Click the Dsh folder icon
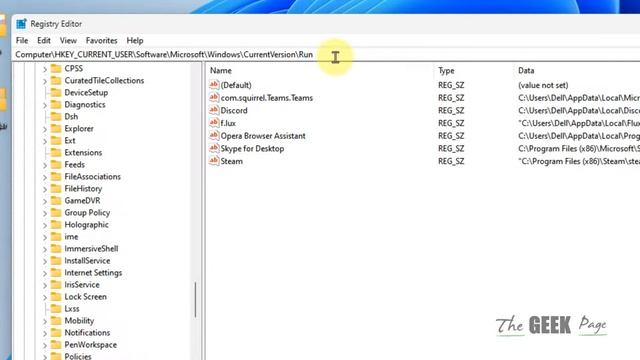Viewport: 640px width, 360px height. [x=56, y=117]
